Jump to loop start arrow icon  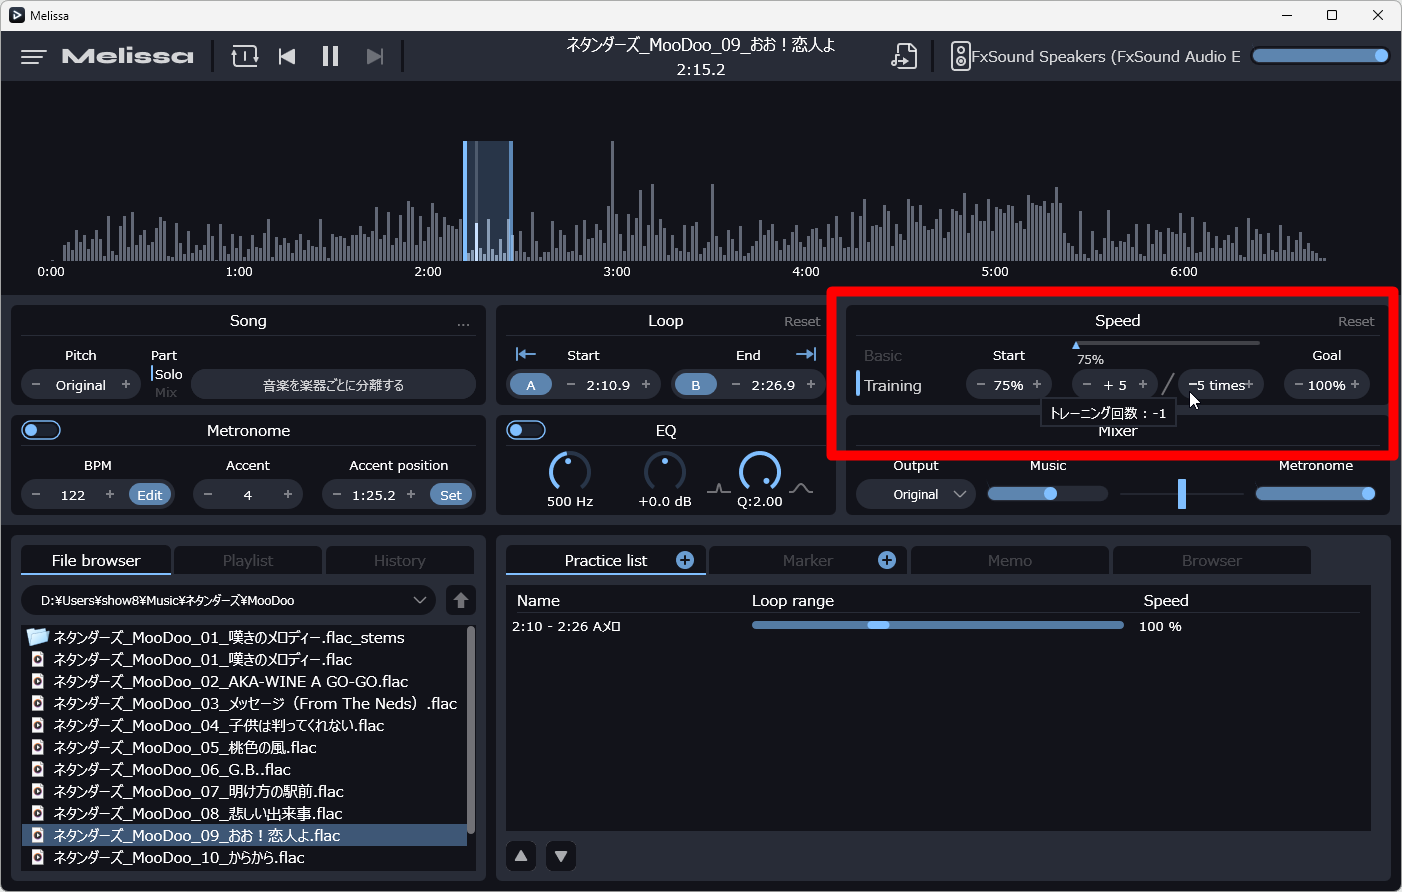[x=526, y=354]
